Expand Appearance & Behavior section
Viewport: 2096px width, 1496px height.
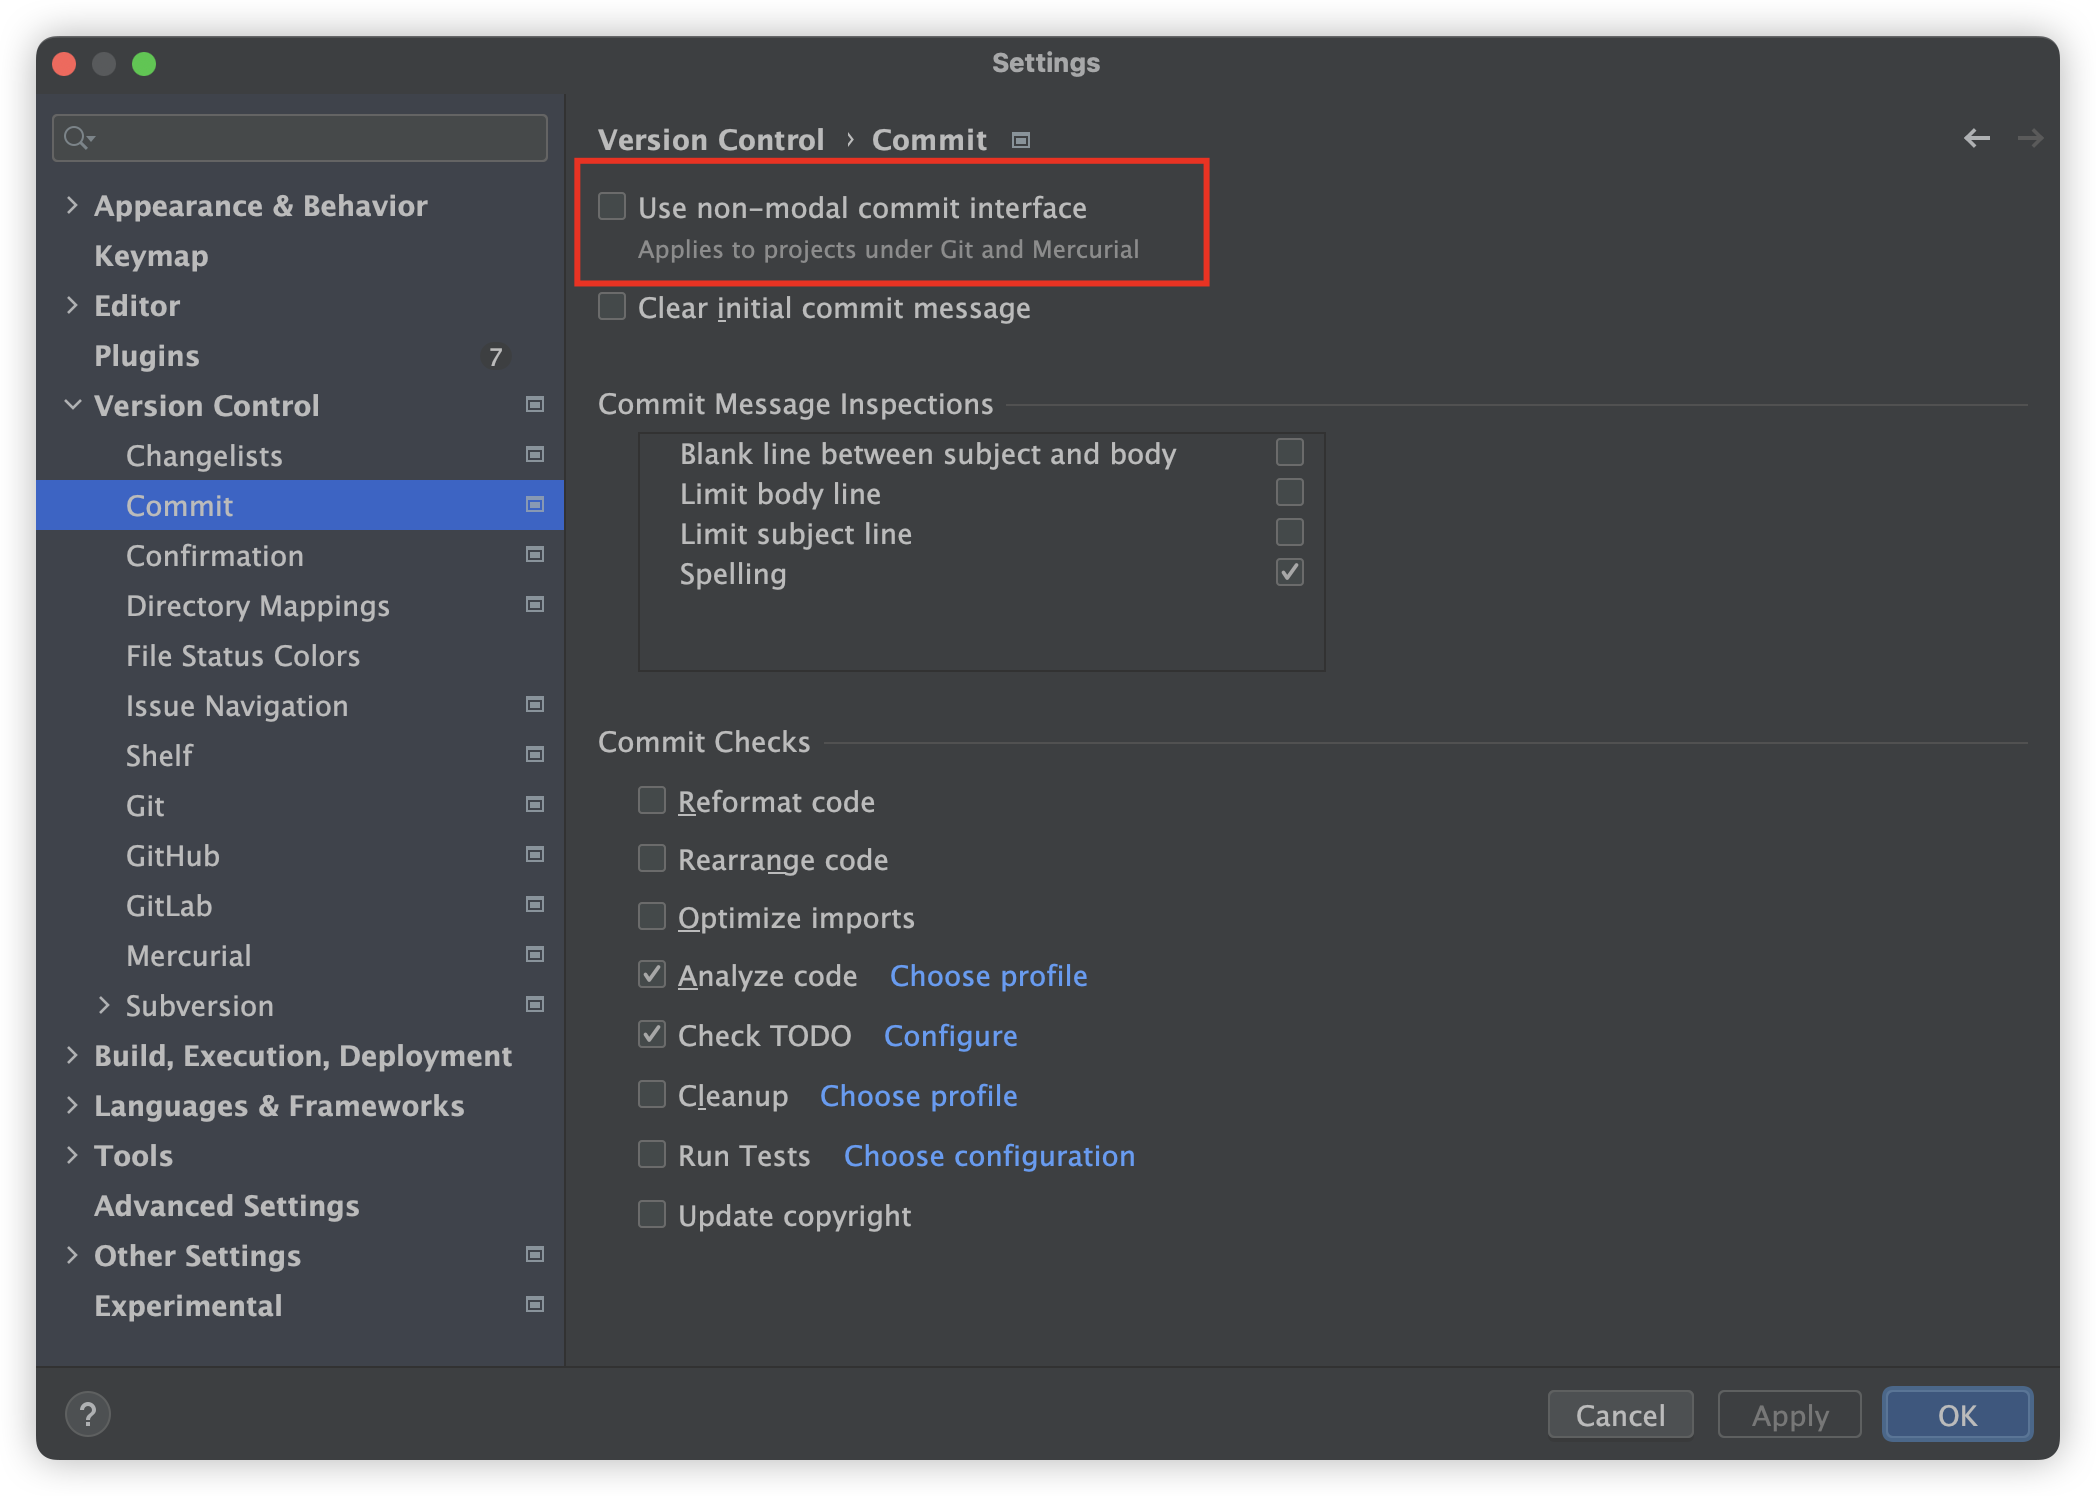pos(72,205)
